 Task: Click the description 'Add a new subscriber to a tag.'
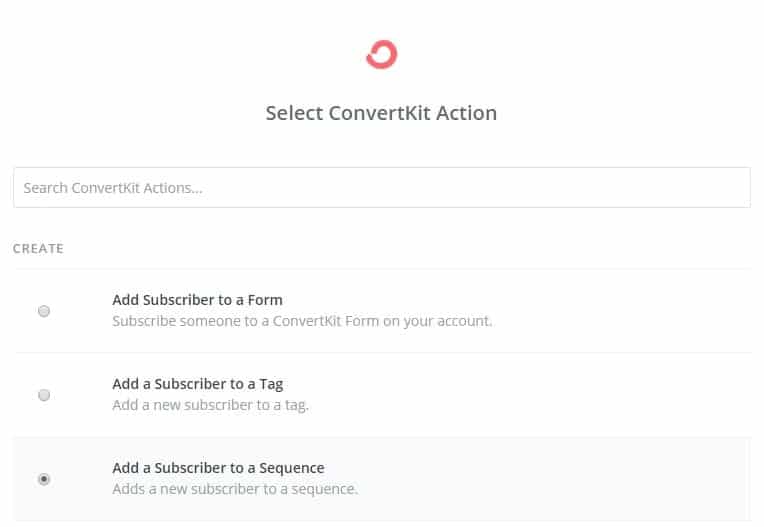pyautogui.click(x=210, y=405)
